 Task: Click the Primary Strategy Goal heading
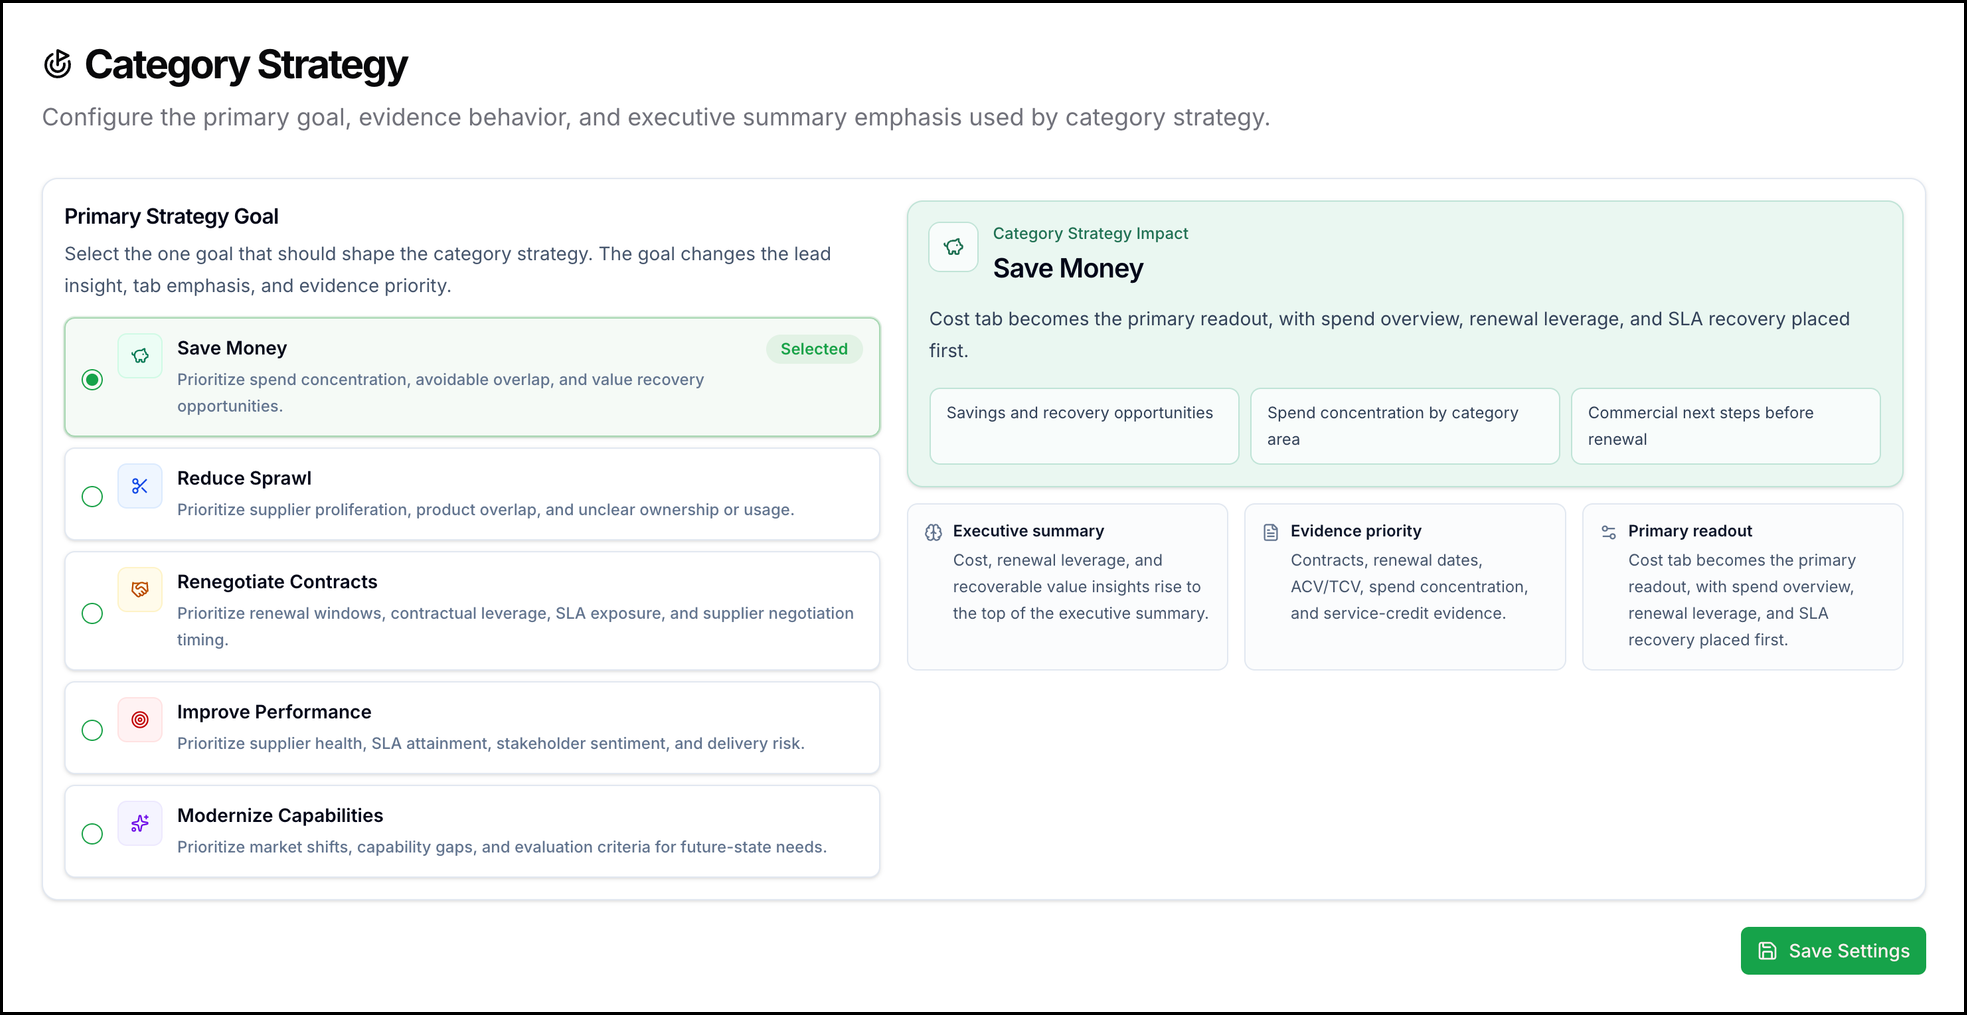(x=171, y=216)
